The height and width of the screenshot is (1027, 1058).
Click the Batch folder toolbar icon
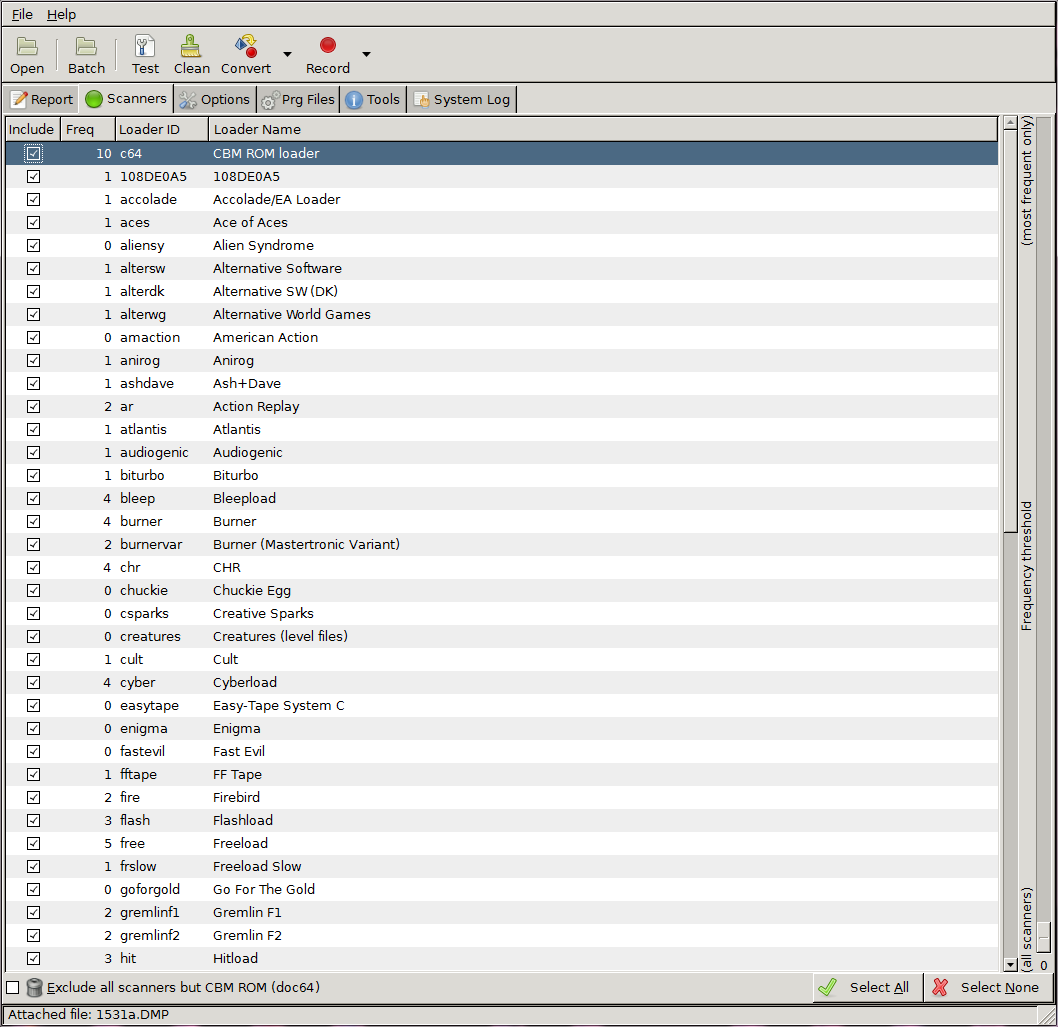click(x=86, y=47)
